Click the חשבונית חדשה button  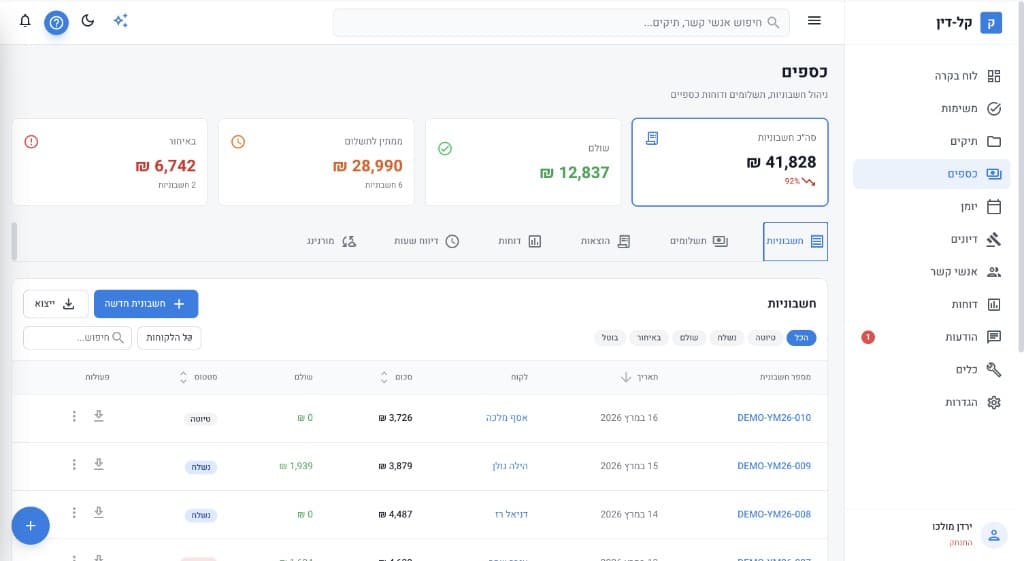click(146, 304)
